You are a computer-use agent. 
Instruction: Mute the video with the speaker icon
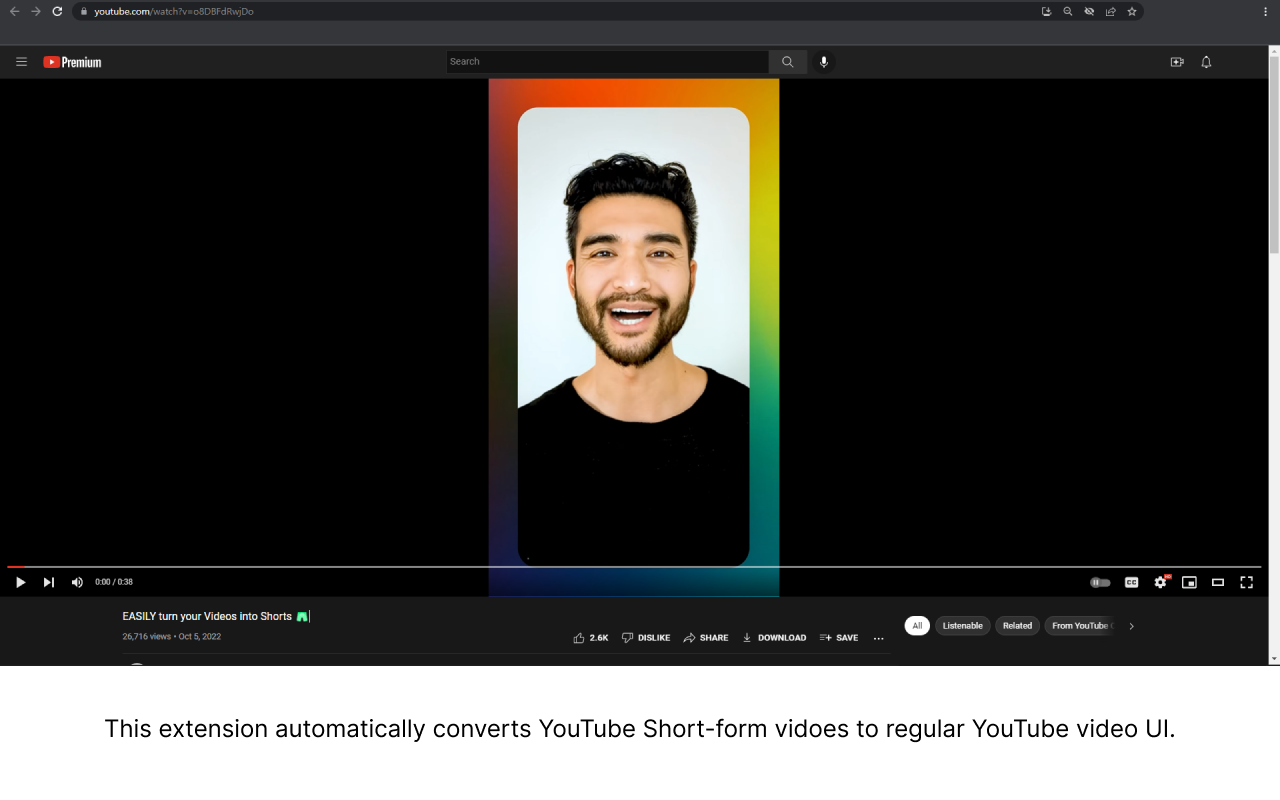tap(77, 582)
